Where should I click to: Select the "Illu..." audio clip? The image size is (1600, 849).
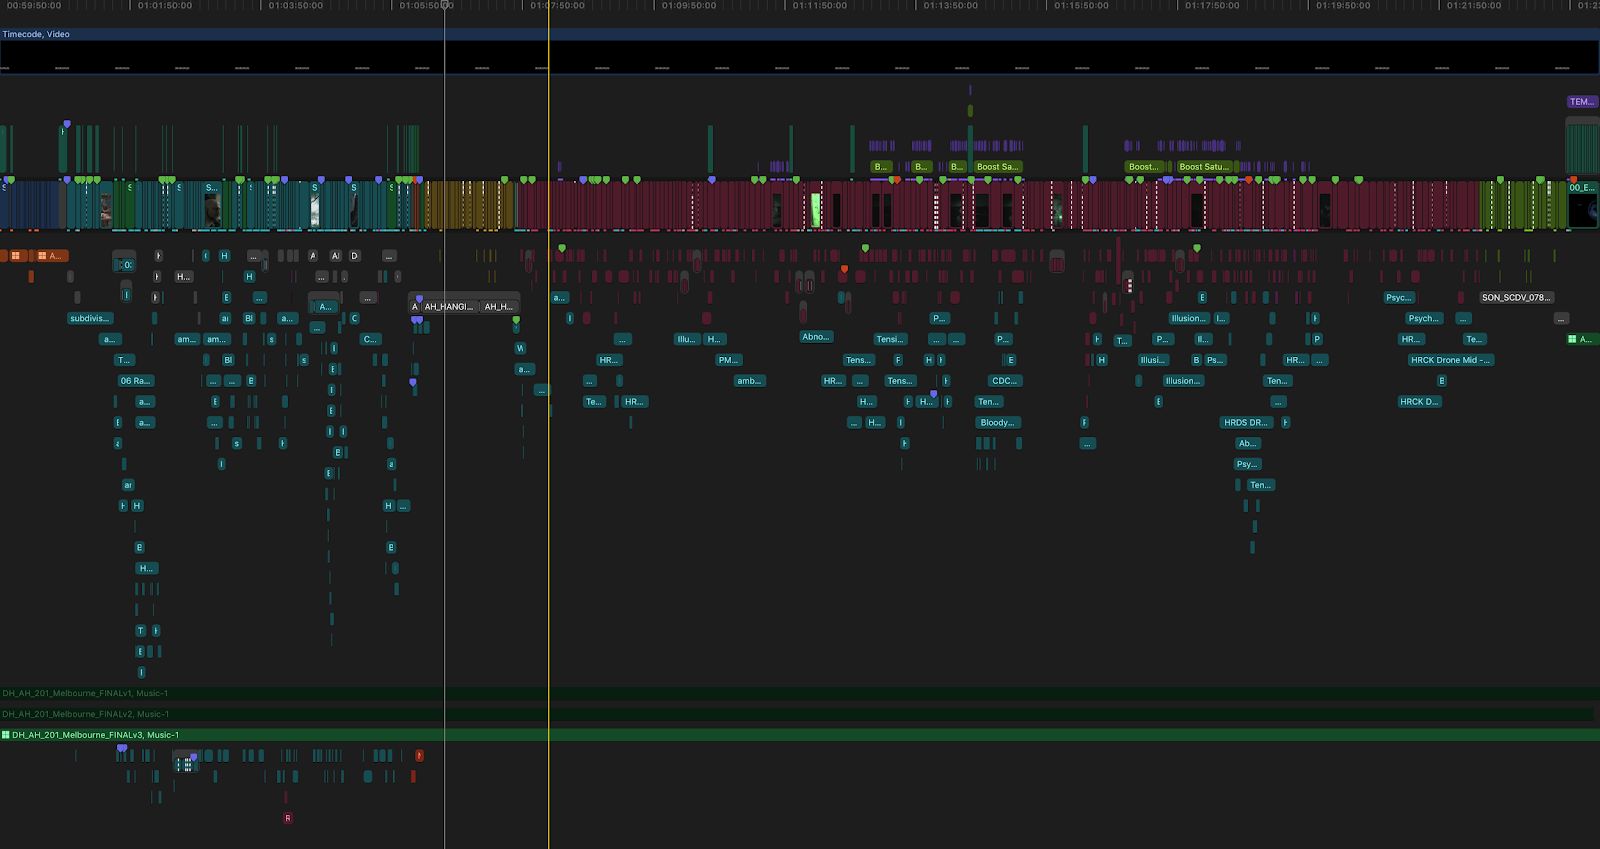coord(686,339)
